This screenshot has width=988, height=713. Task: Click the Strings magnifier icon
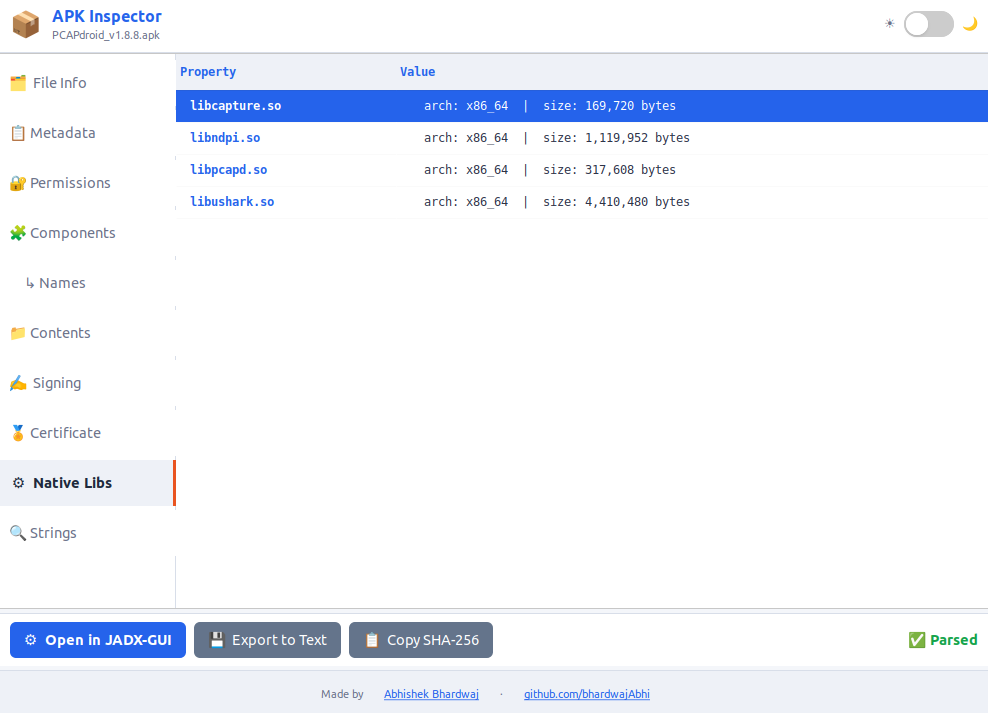(x=18, y=533)
